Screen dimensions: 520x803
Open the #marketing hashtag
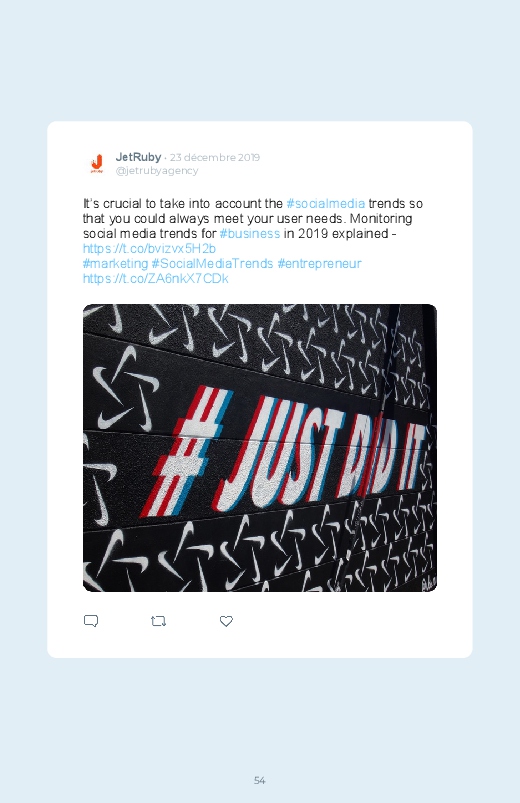tap(115, 264)
